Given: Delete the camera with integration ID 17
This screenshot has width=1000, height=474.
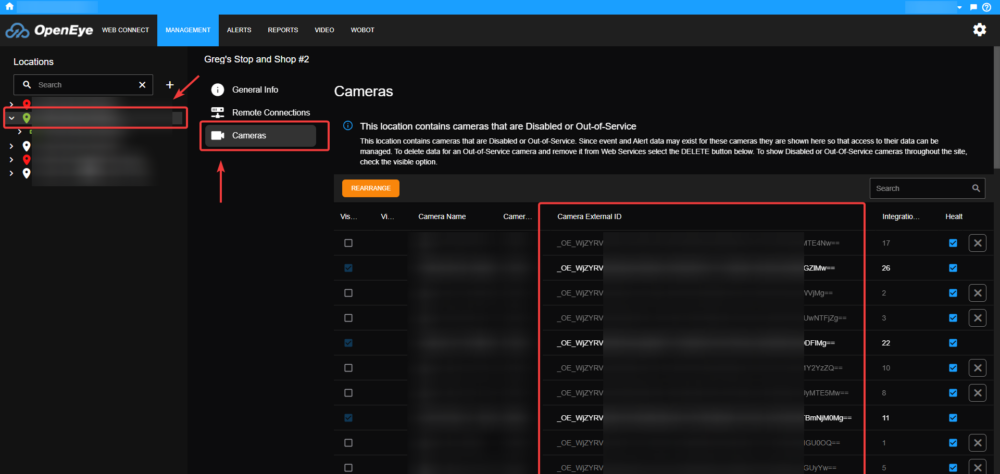Looking at the screenshot, I should pos(978,243).
